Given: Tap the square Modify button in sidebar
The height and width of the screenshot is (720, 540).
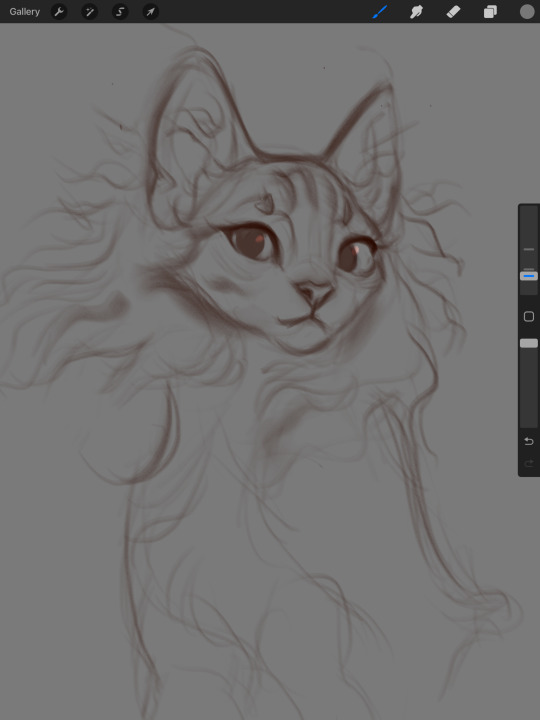Looking at the screenshot, I should (529, 316).
